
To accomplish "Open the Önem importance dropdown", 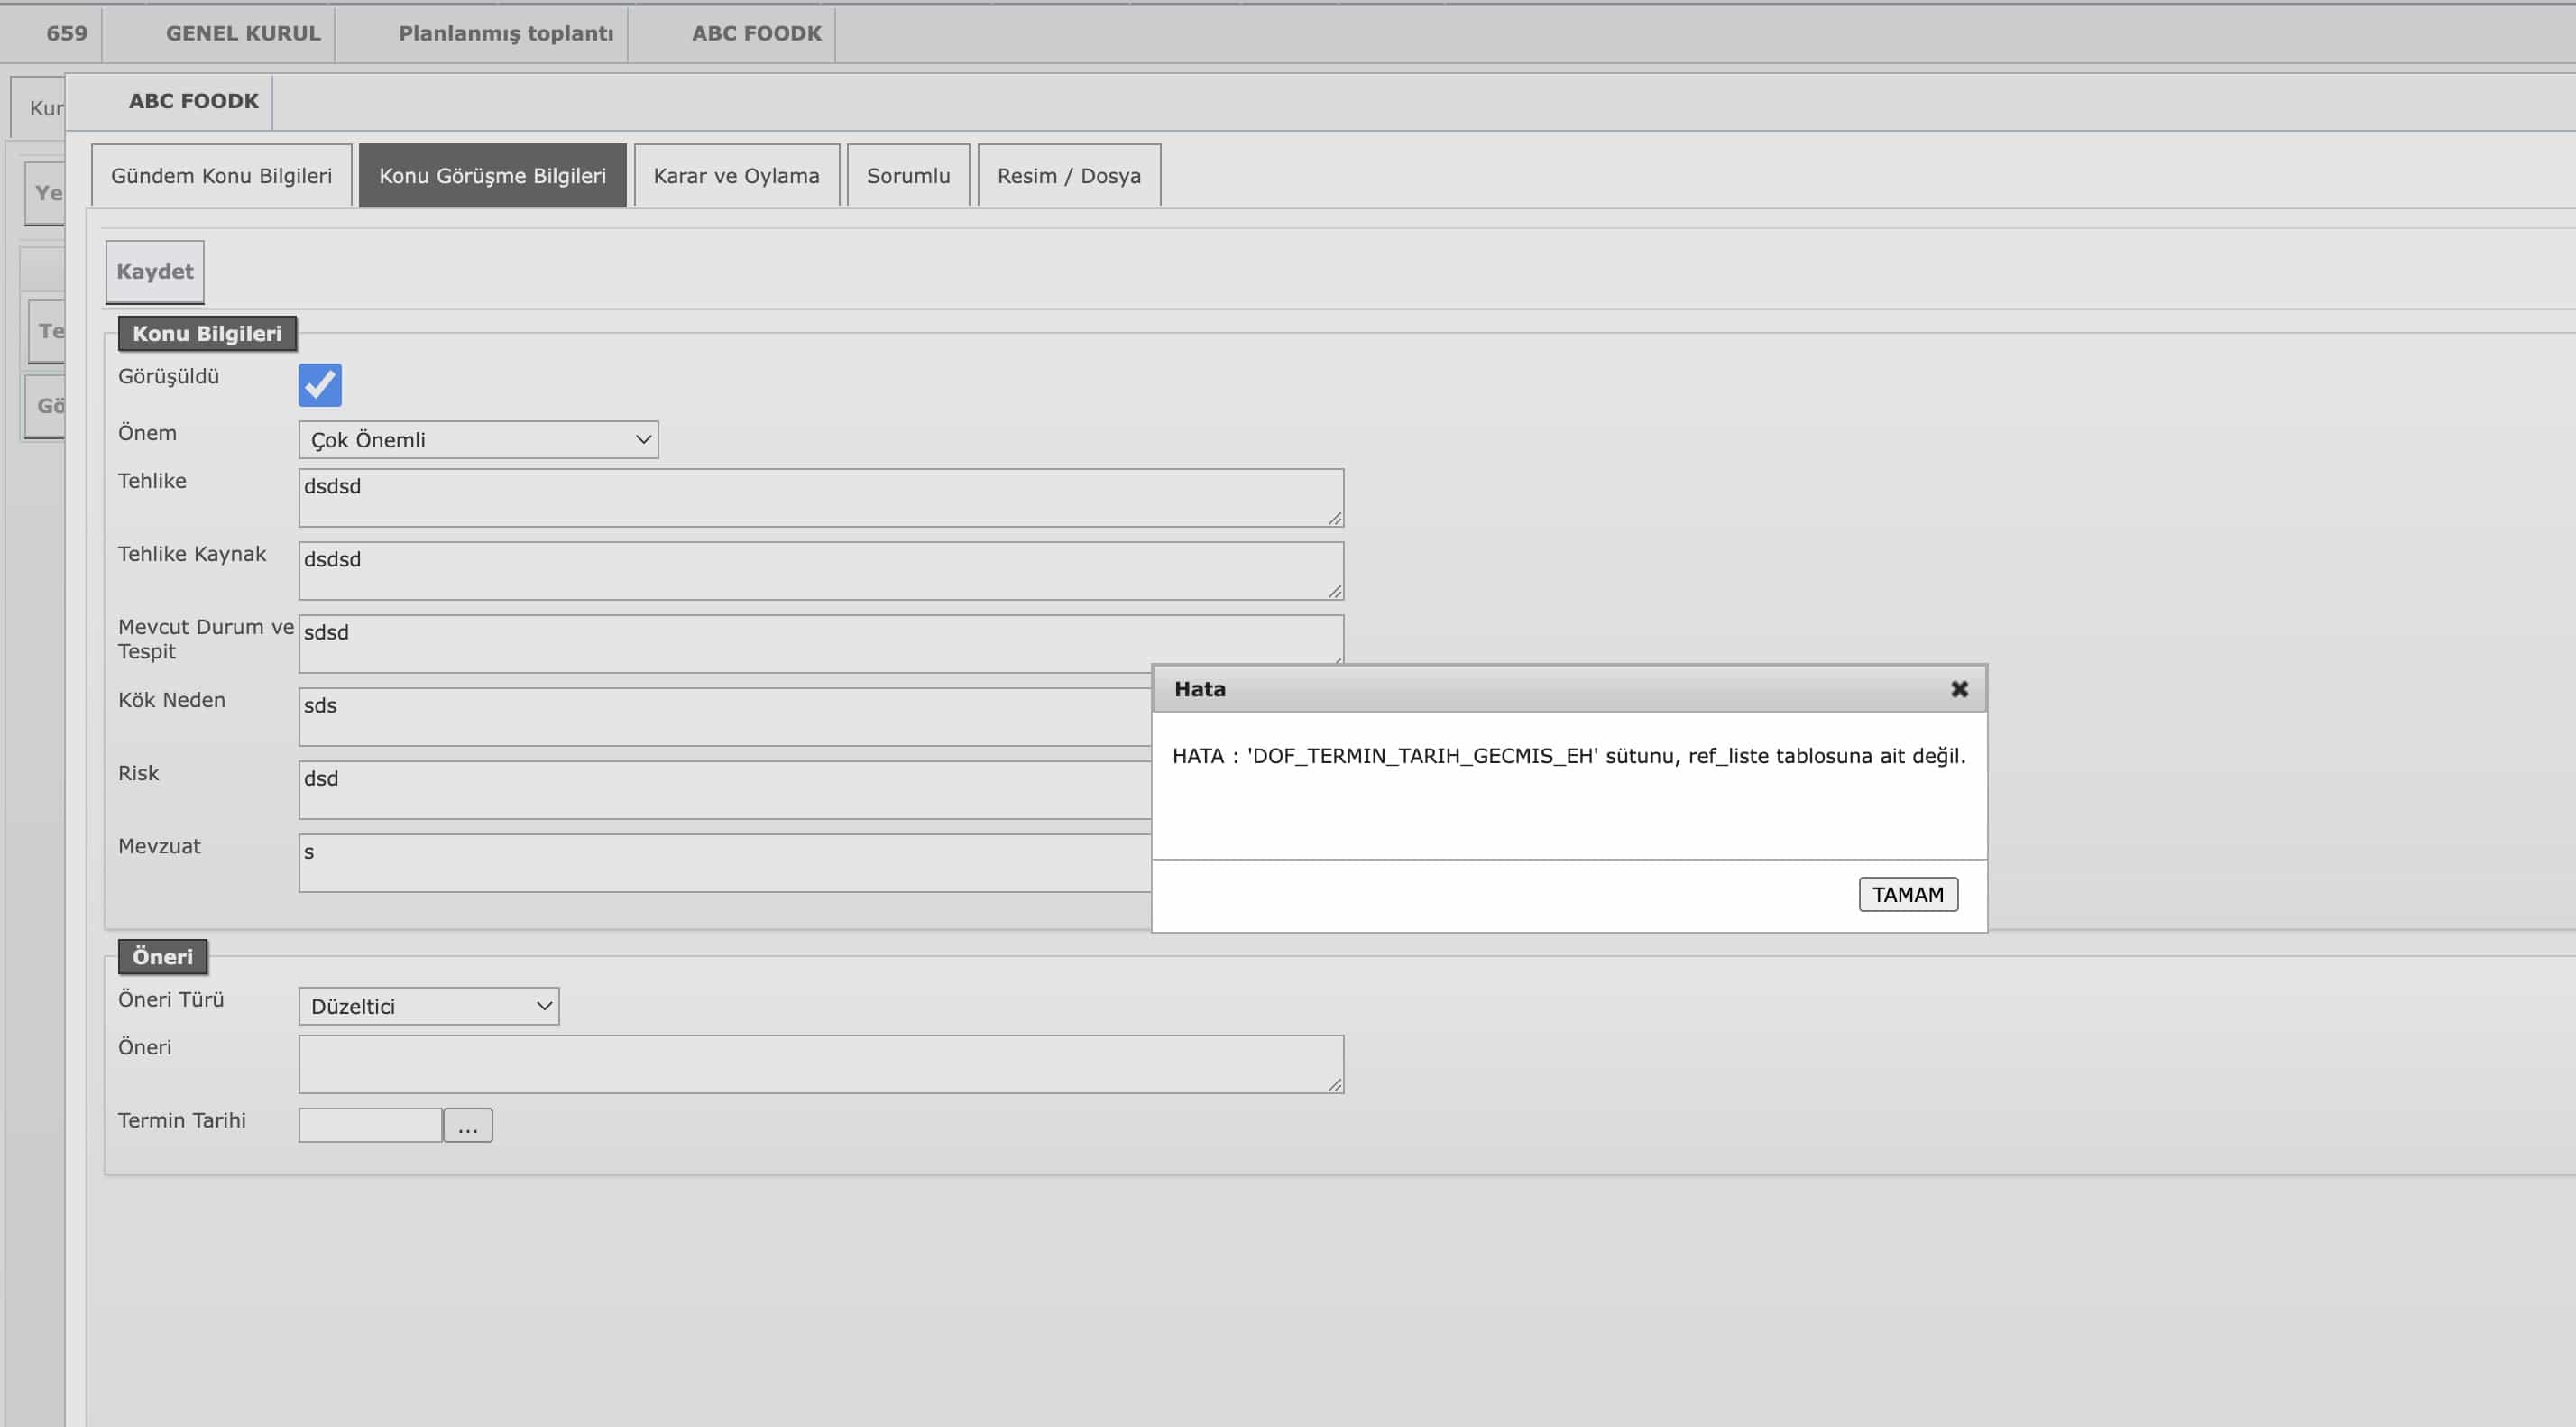I will [x=478, y=440].
